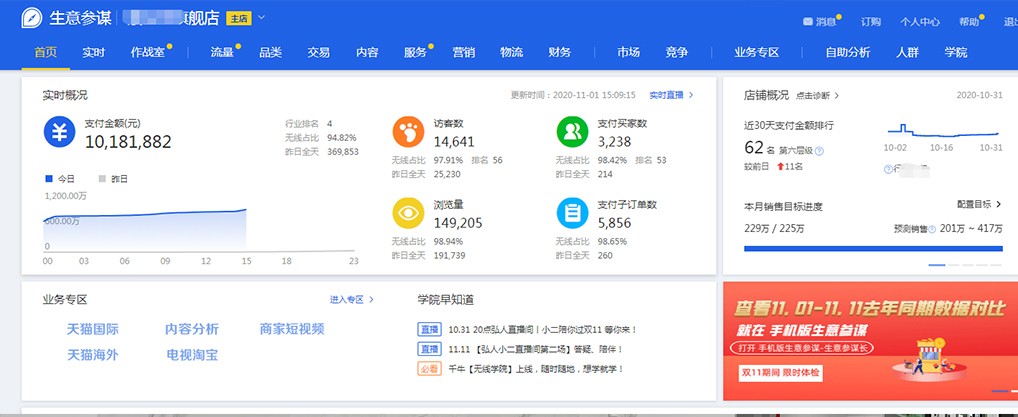Open the 实时 tab

coord(93,53)
